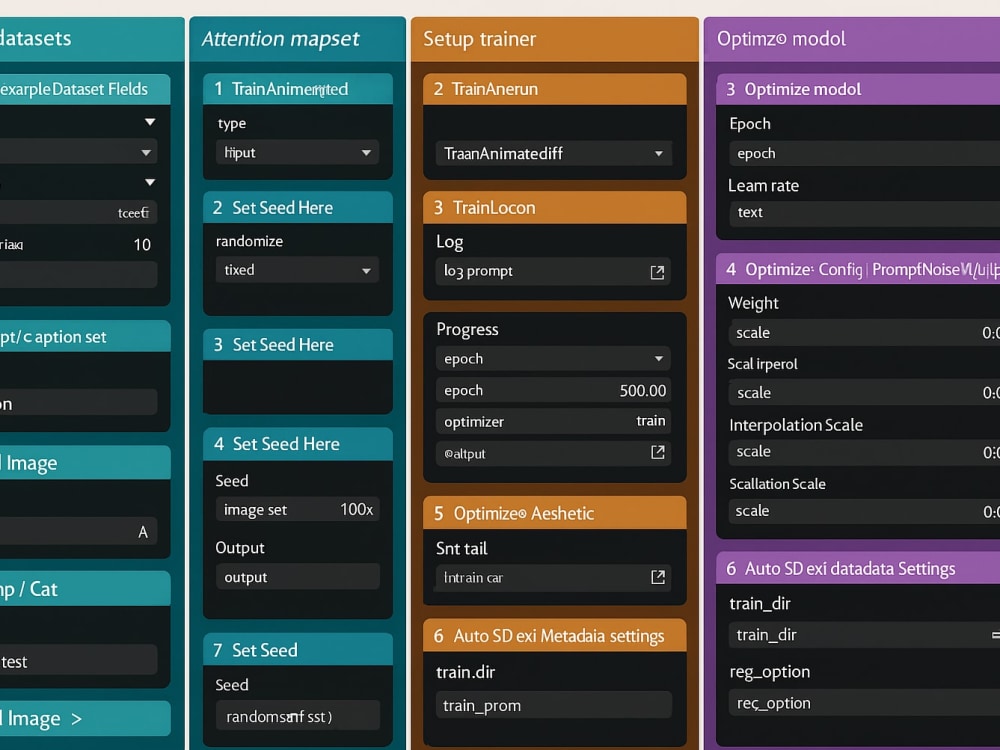
Task: Click the Snt tail label
Action: click(x=461, y=548)
